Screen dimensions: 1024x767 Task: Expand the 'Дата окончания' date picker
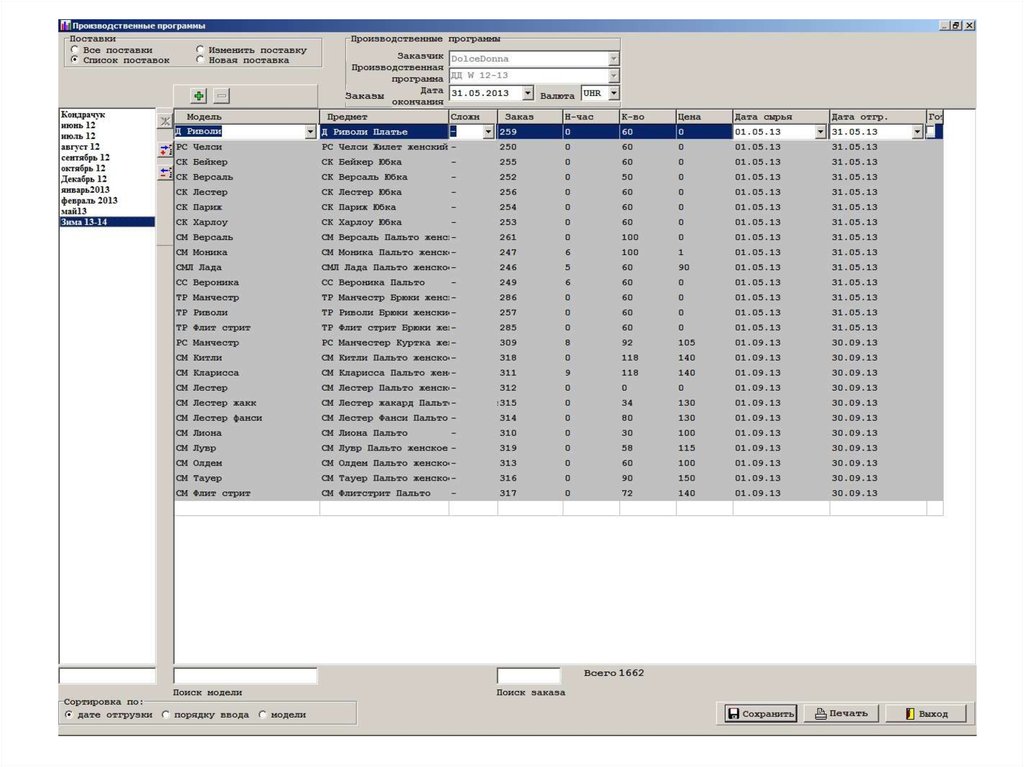528,93
